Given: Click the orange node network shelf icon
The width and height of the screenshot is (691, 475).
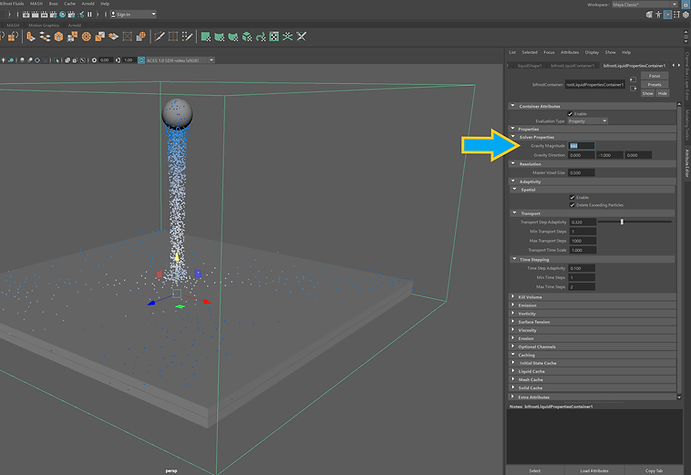Looking at the screenshot, I should [45, 37].
